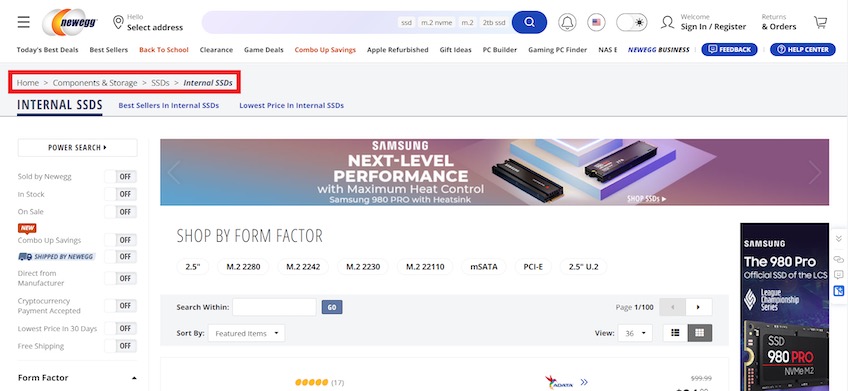Click the 'm.2 nvme' search suggestion
The image size is (848, 391).
(x=436, y=22)
